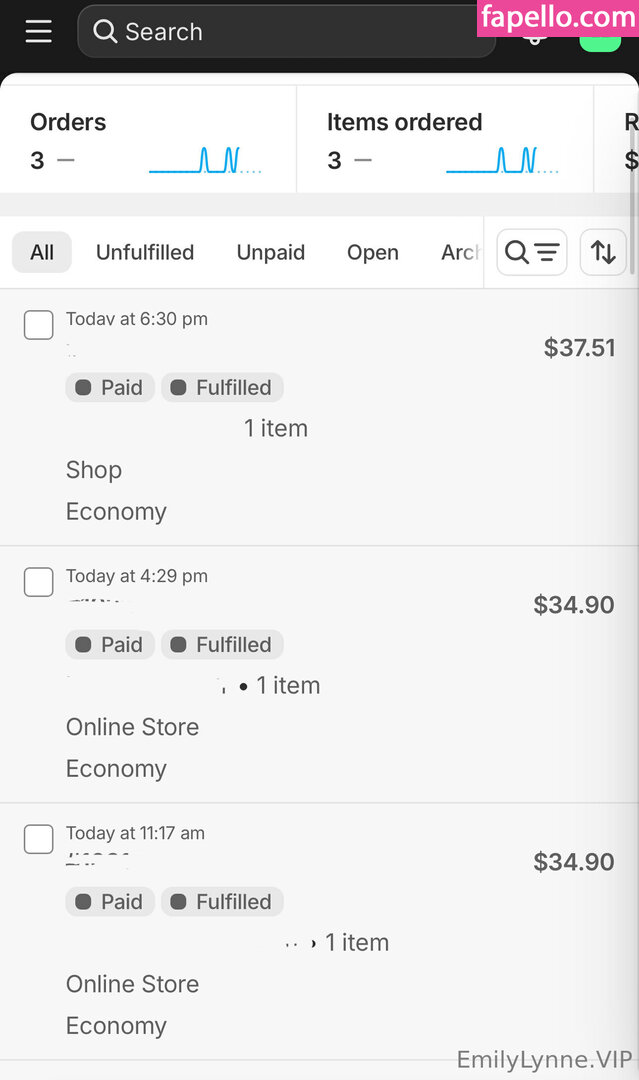Select the checkbox for 6:30 pm order
The width and height of the screenshot is (639, 1080).
click(x=38, y=325)
